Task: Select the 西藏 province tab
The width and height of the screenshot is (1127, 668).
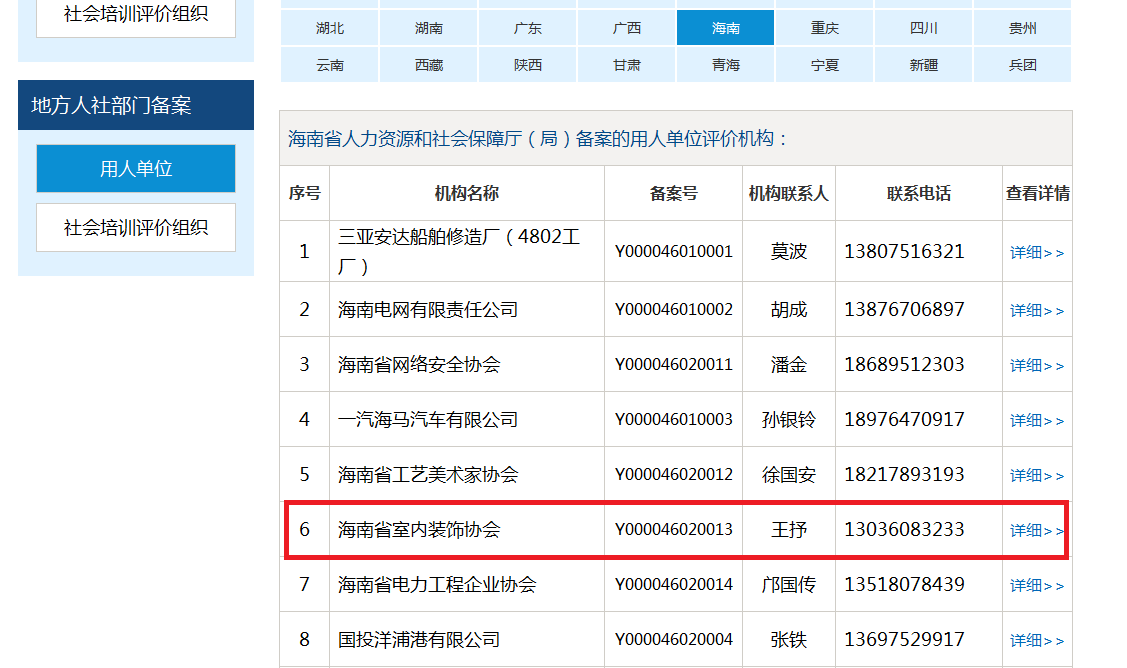Action: pyautogui.click(x=429, y=65)
